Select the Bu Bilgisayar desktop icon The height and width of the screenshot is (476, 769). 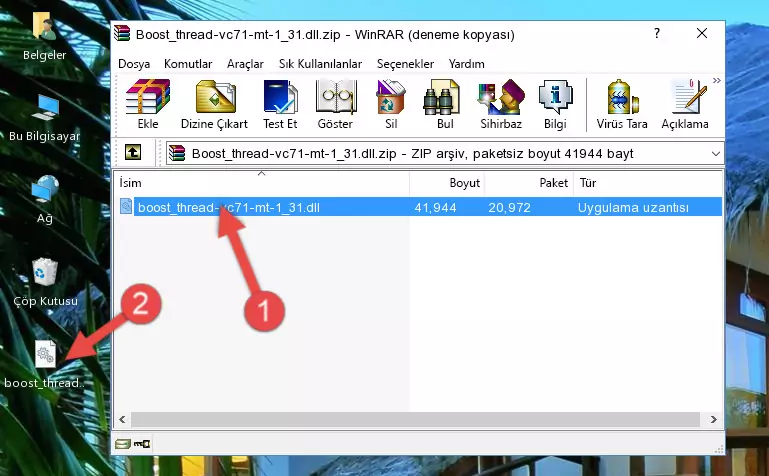tap(45, 118)
